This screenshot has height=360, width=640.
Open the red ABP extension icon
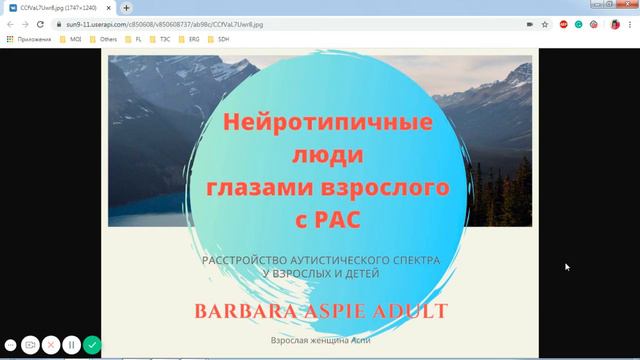(564, 24)
